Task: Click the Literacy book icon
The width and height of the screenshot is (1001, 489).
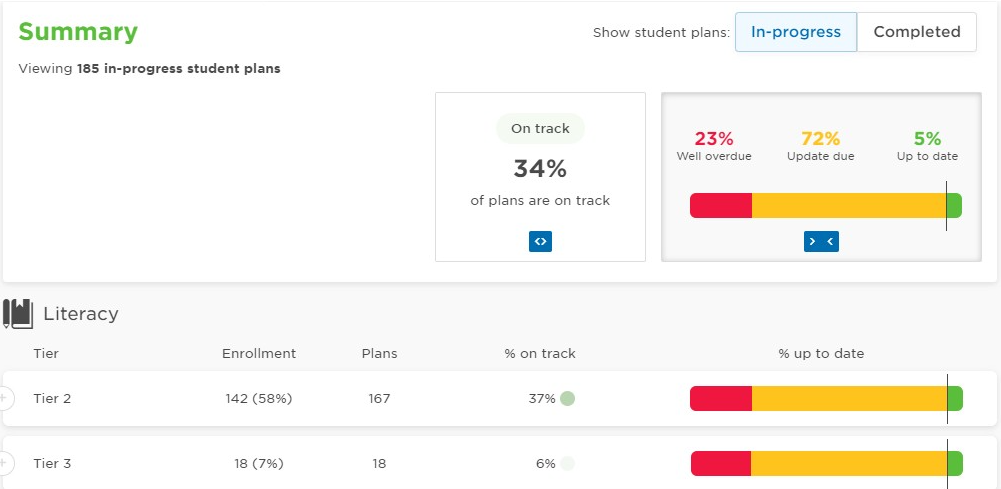Action: [18, 313]
